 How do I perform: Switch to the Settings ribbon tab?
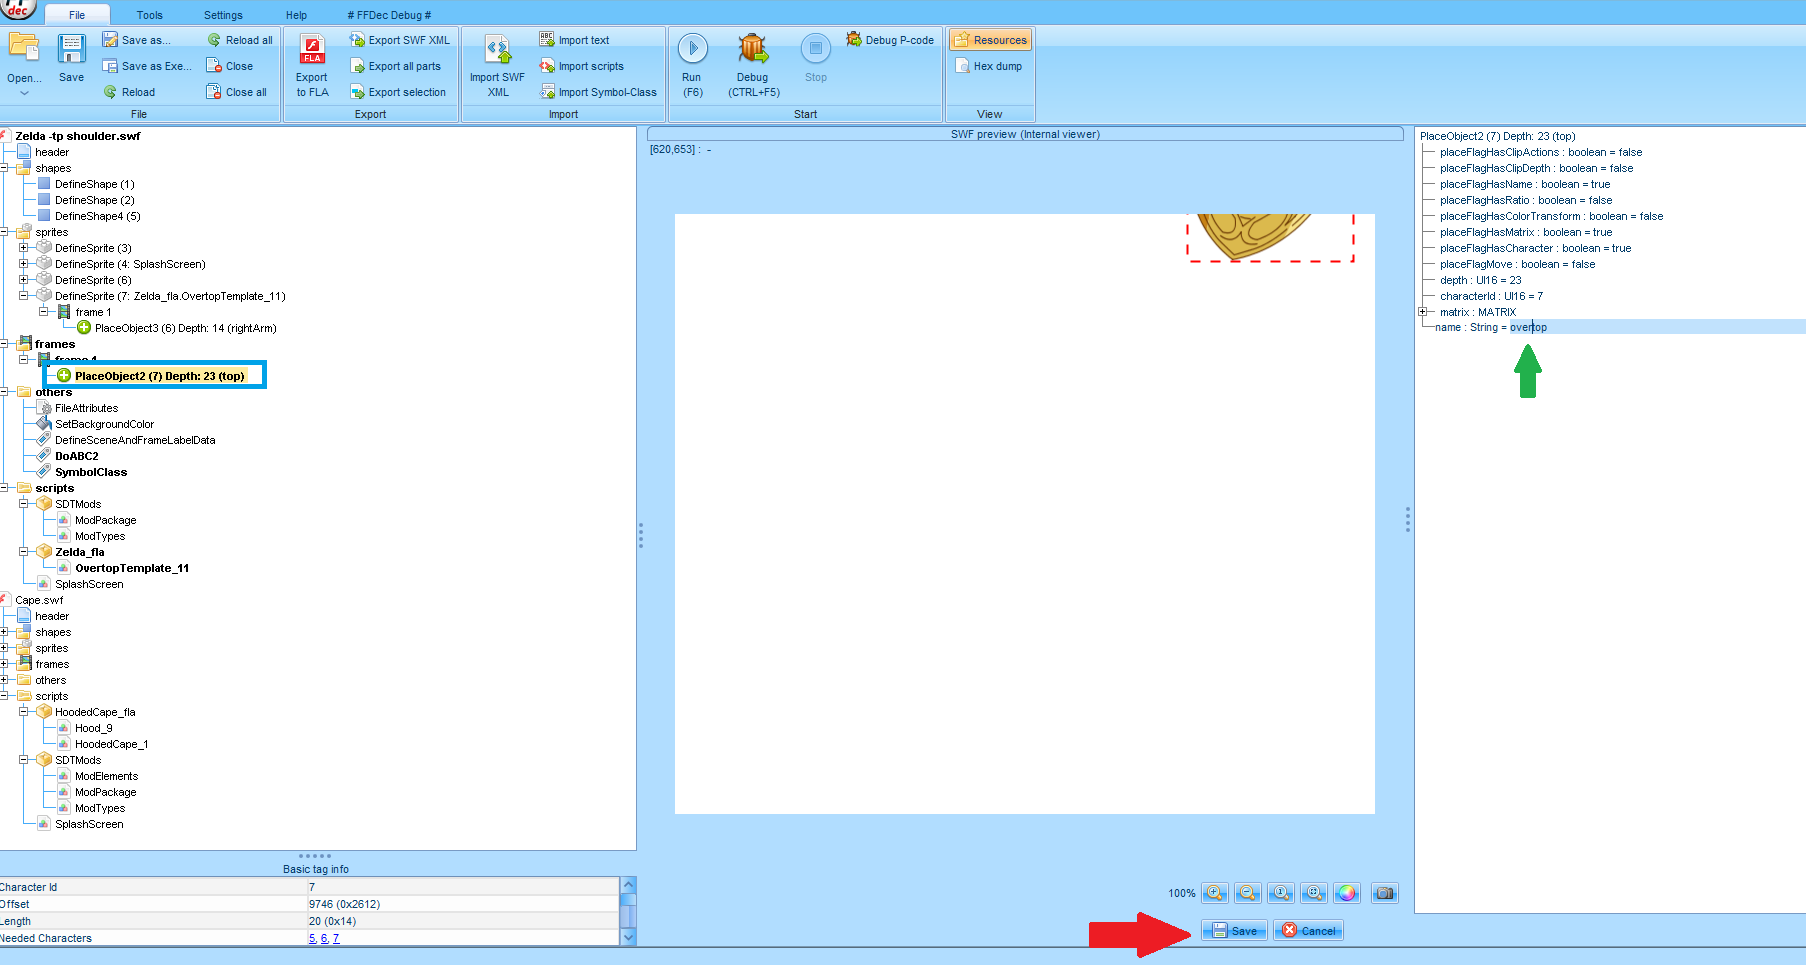[x=223, y=15]
